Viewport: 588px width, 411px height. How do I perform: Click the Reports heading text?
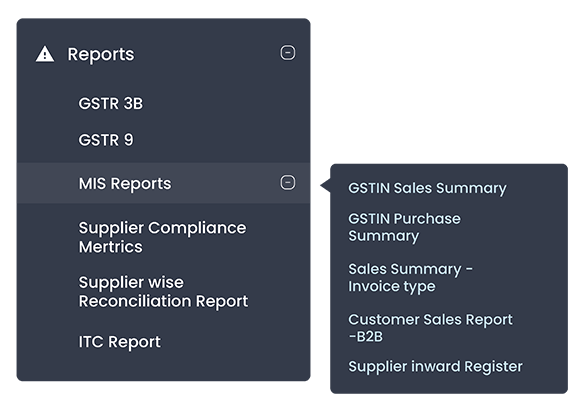click(x=100, y=54)
